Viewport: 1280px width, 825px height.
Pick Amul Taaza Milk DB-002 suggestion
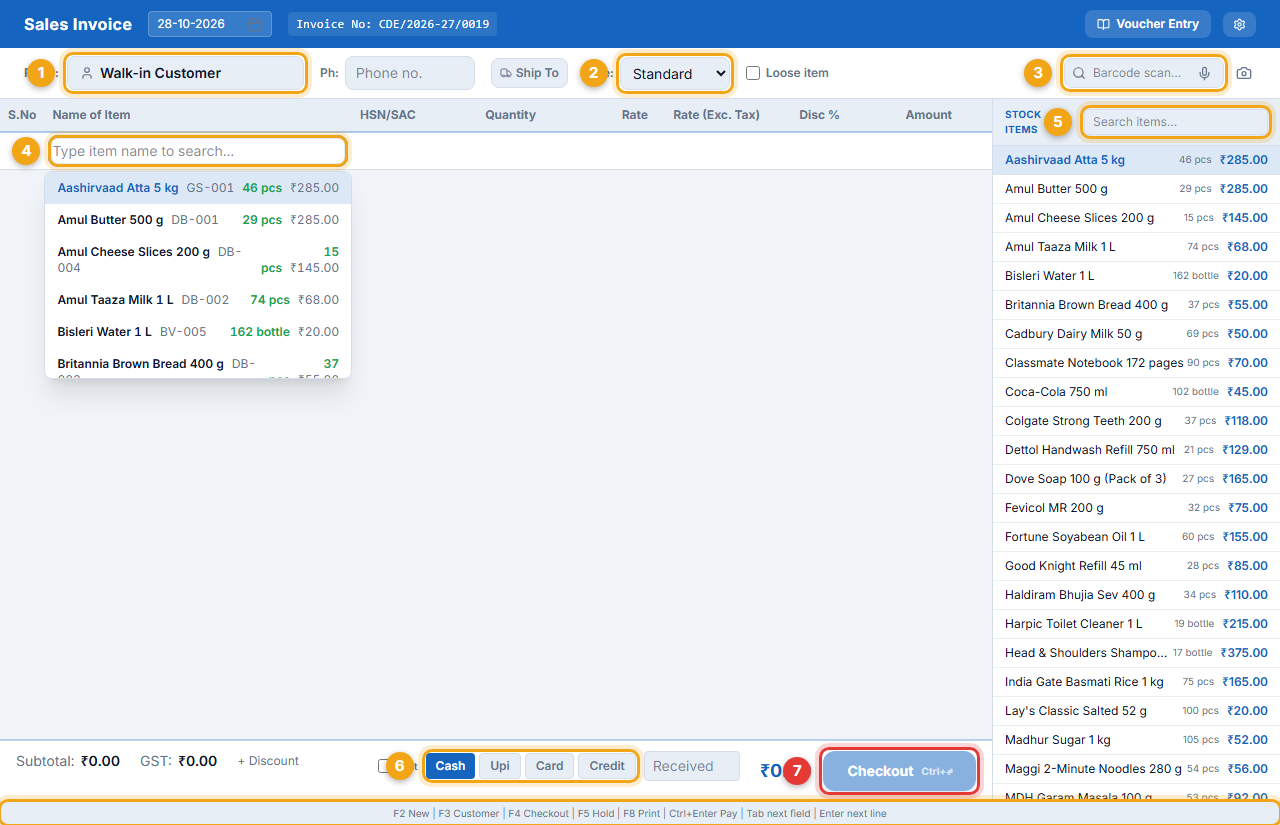[198, 299]
